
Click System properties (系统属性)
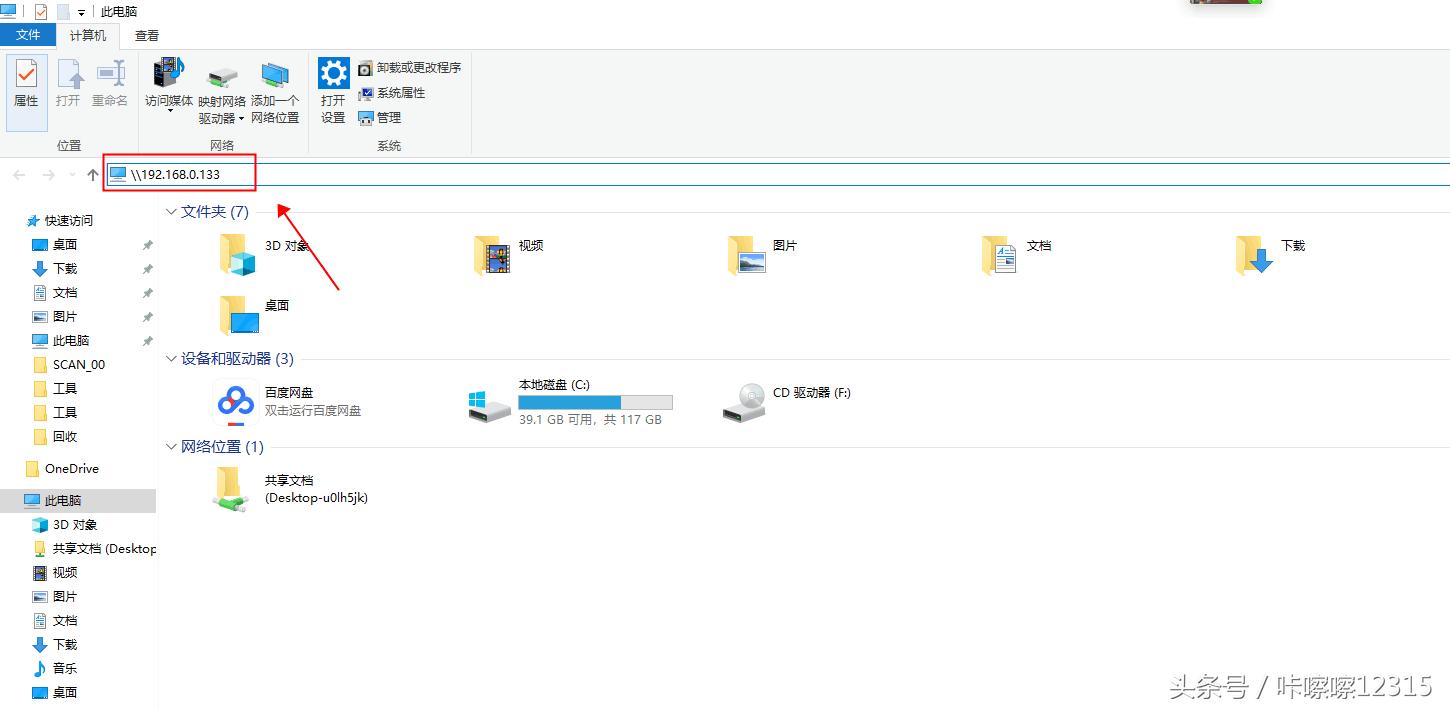392,93
